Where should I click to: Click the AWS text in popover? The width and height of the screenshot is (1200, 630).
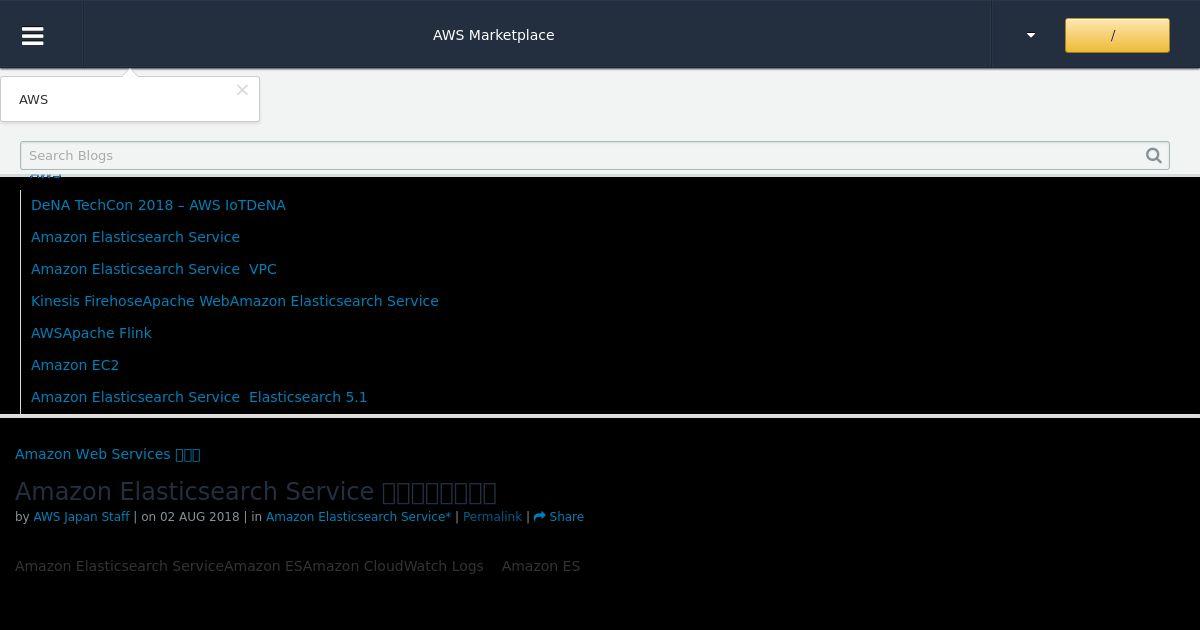point(33,99)
